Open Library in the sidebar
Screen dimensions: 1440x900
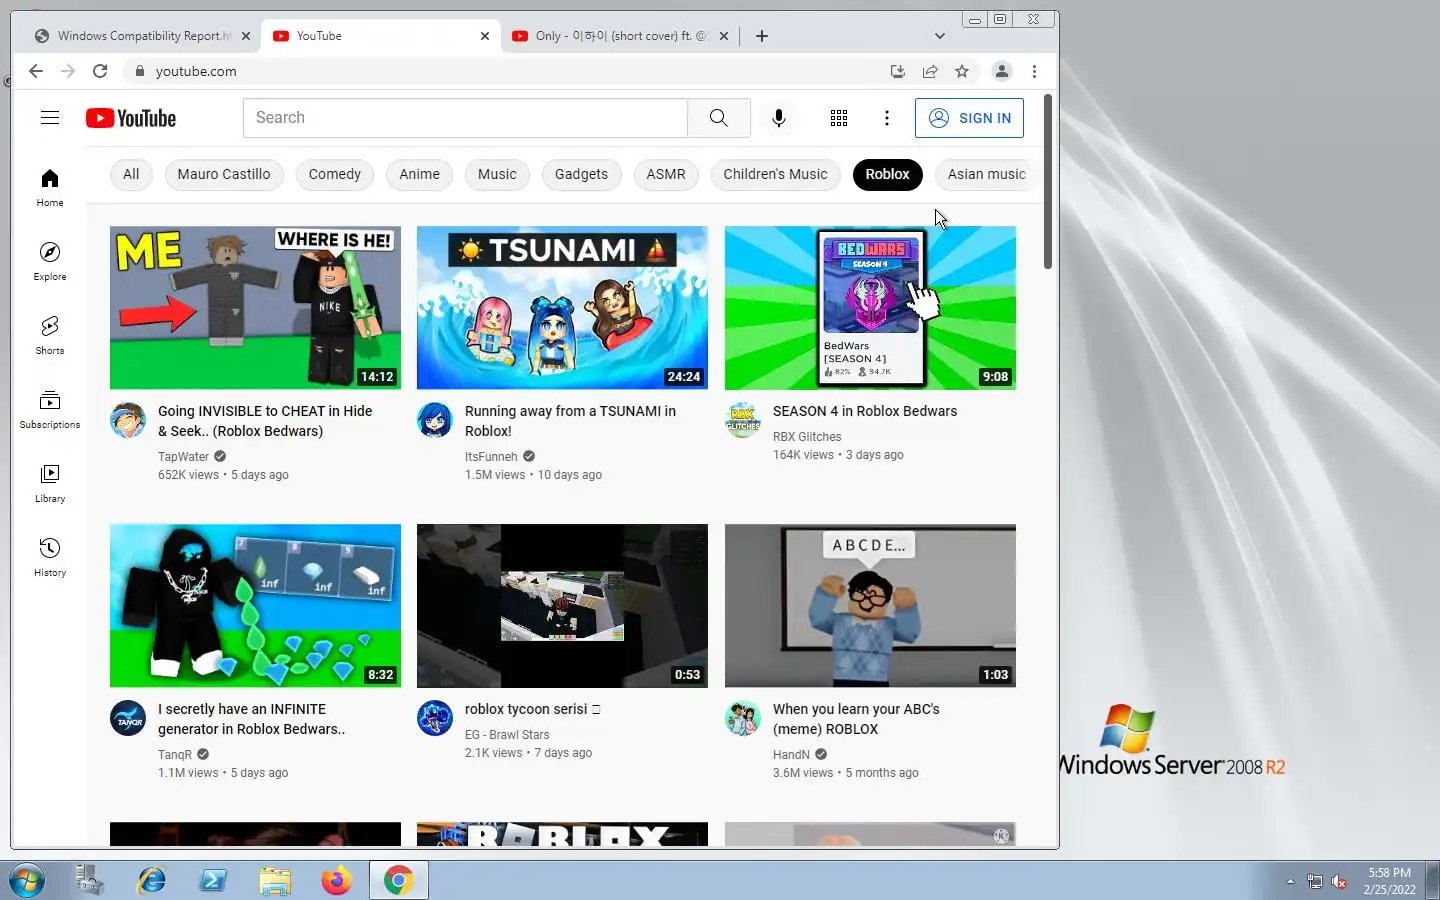click(50, 484)
